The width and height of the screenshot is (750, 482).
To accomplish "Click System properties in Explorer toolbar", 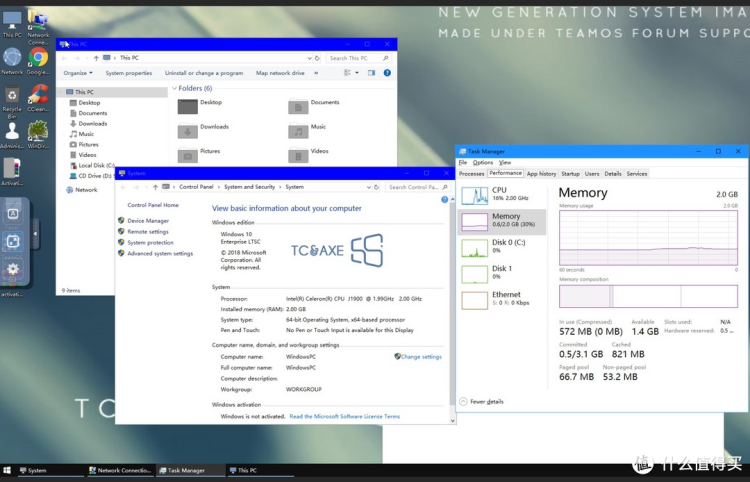I will [129, 73].
